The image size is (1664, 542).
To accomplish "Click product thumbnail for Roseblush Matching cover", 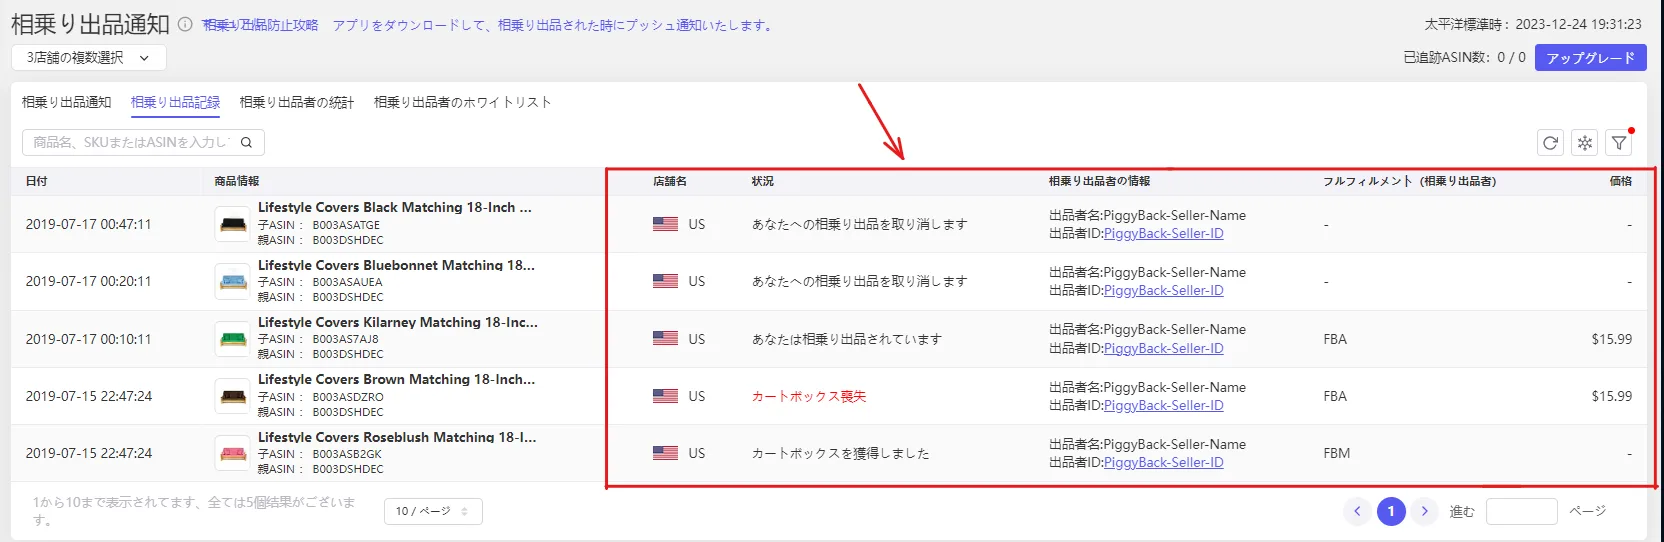I will click(x=233, y=453).
